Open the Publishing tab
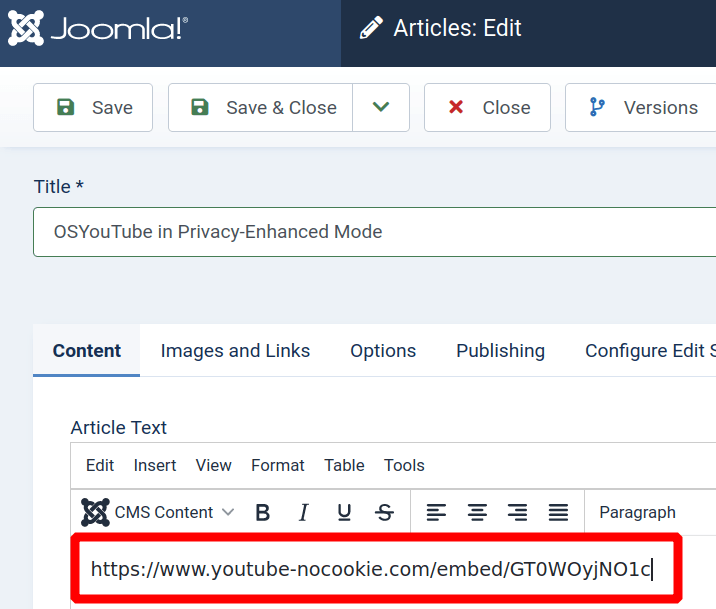 tap(500, 351)
